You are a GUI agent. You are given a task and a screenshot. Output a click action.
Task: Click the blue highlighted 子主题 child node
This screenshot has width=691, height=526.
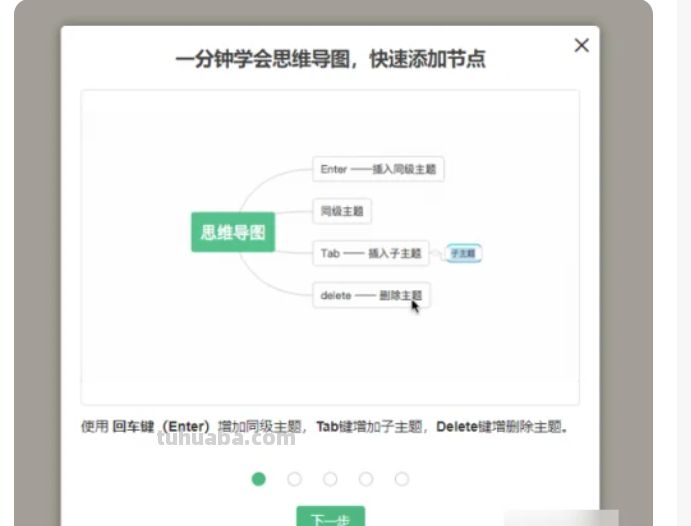(464, 253)
